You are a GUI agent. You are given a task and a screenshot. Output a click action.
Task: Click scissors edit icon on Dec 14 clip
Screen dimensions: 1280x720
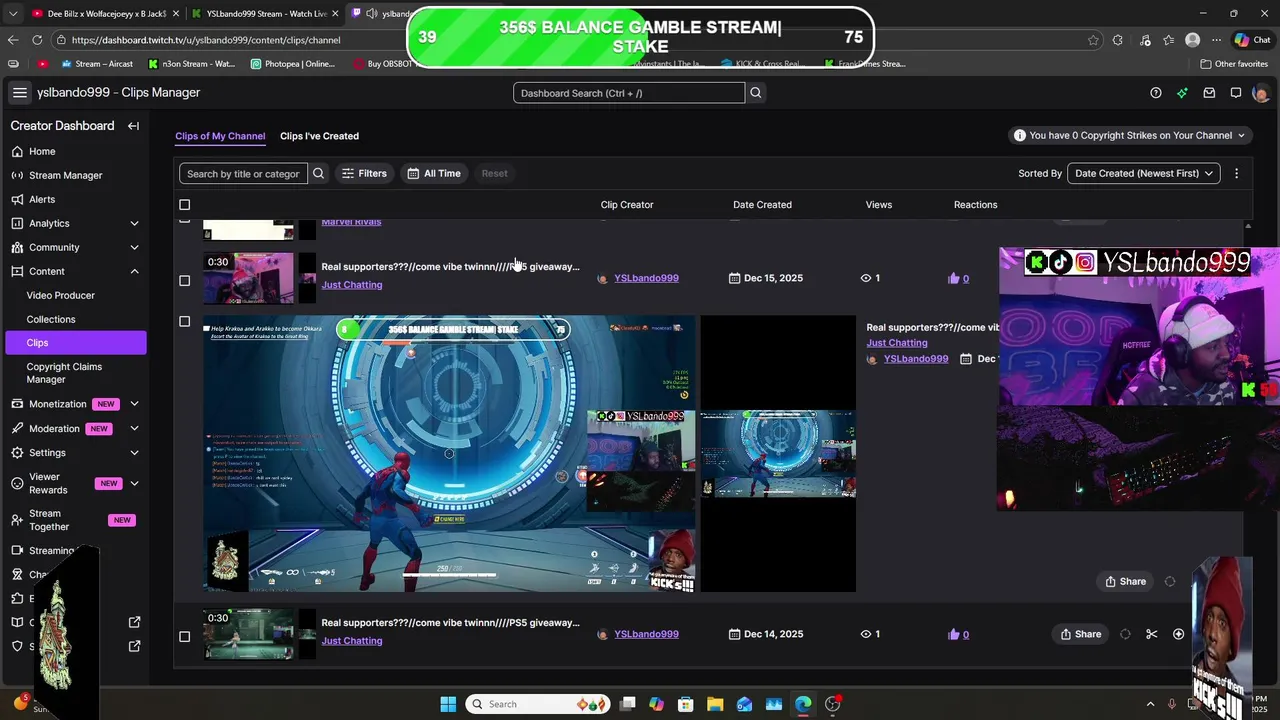[1152, 634]
